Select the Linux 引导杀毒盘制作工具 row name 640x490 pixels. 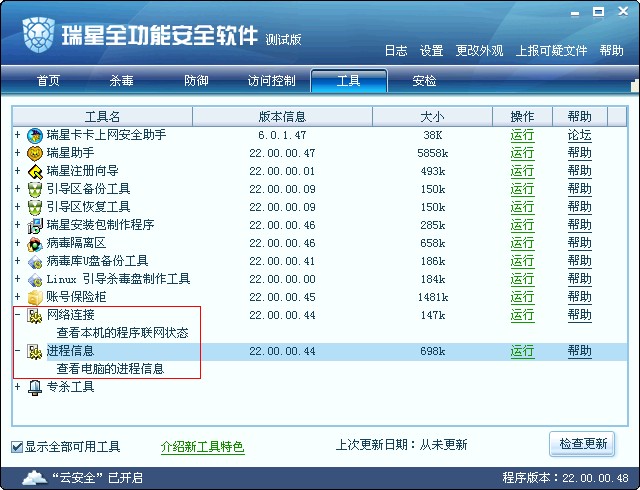[x=118, y=279]
